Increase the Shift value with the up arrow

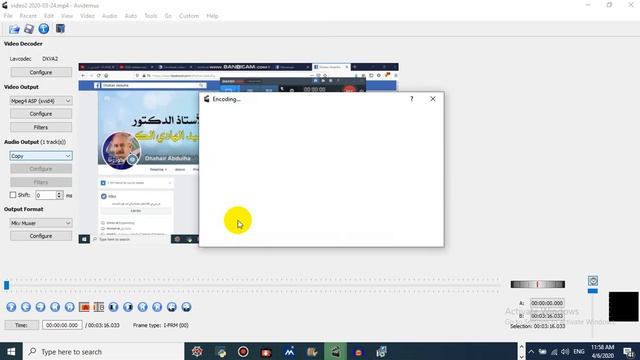pyautogui.click(x=60, y=193)
